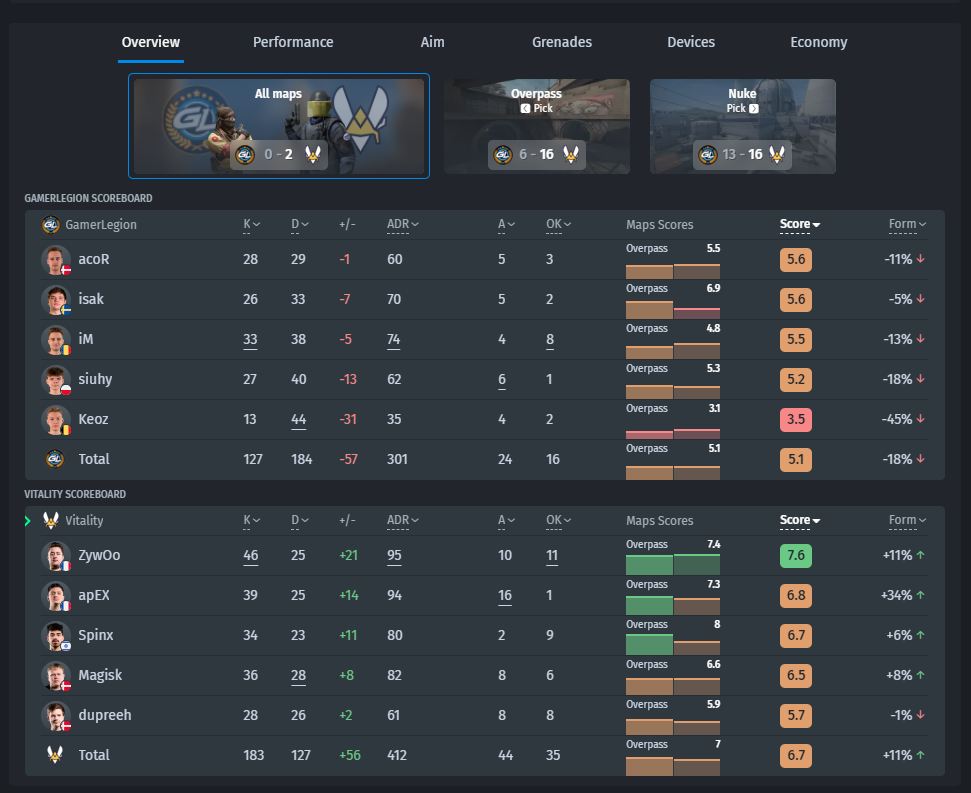Open ZywOo player name link
Image resolution: width=971 pixels, height=793 pixels.
point(99,555)
